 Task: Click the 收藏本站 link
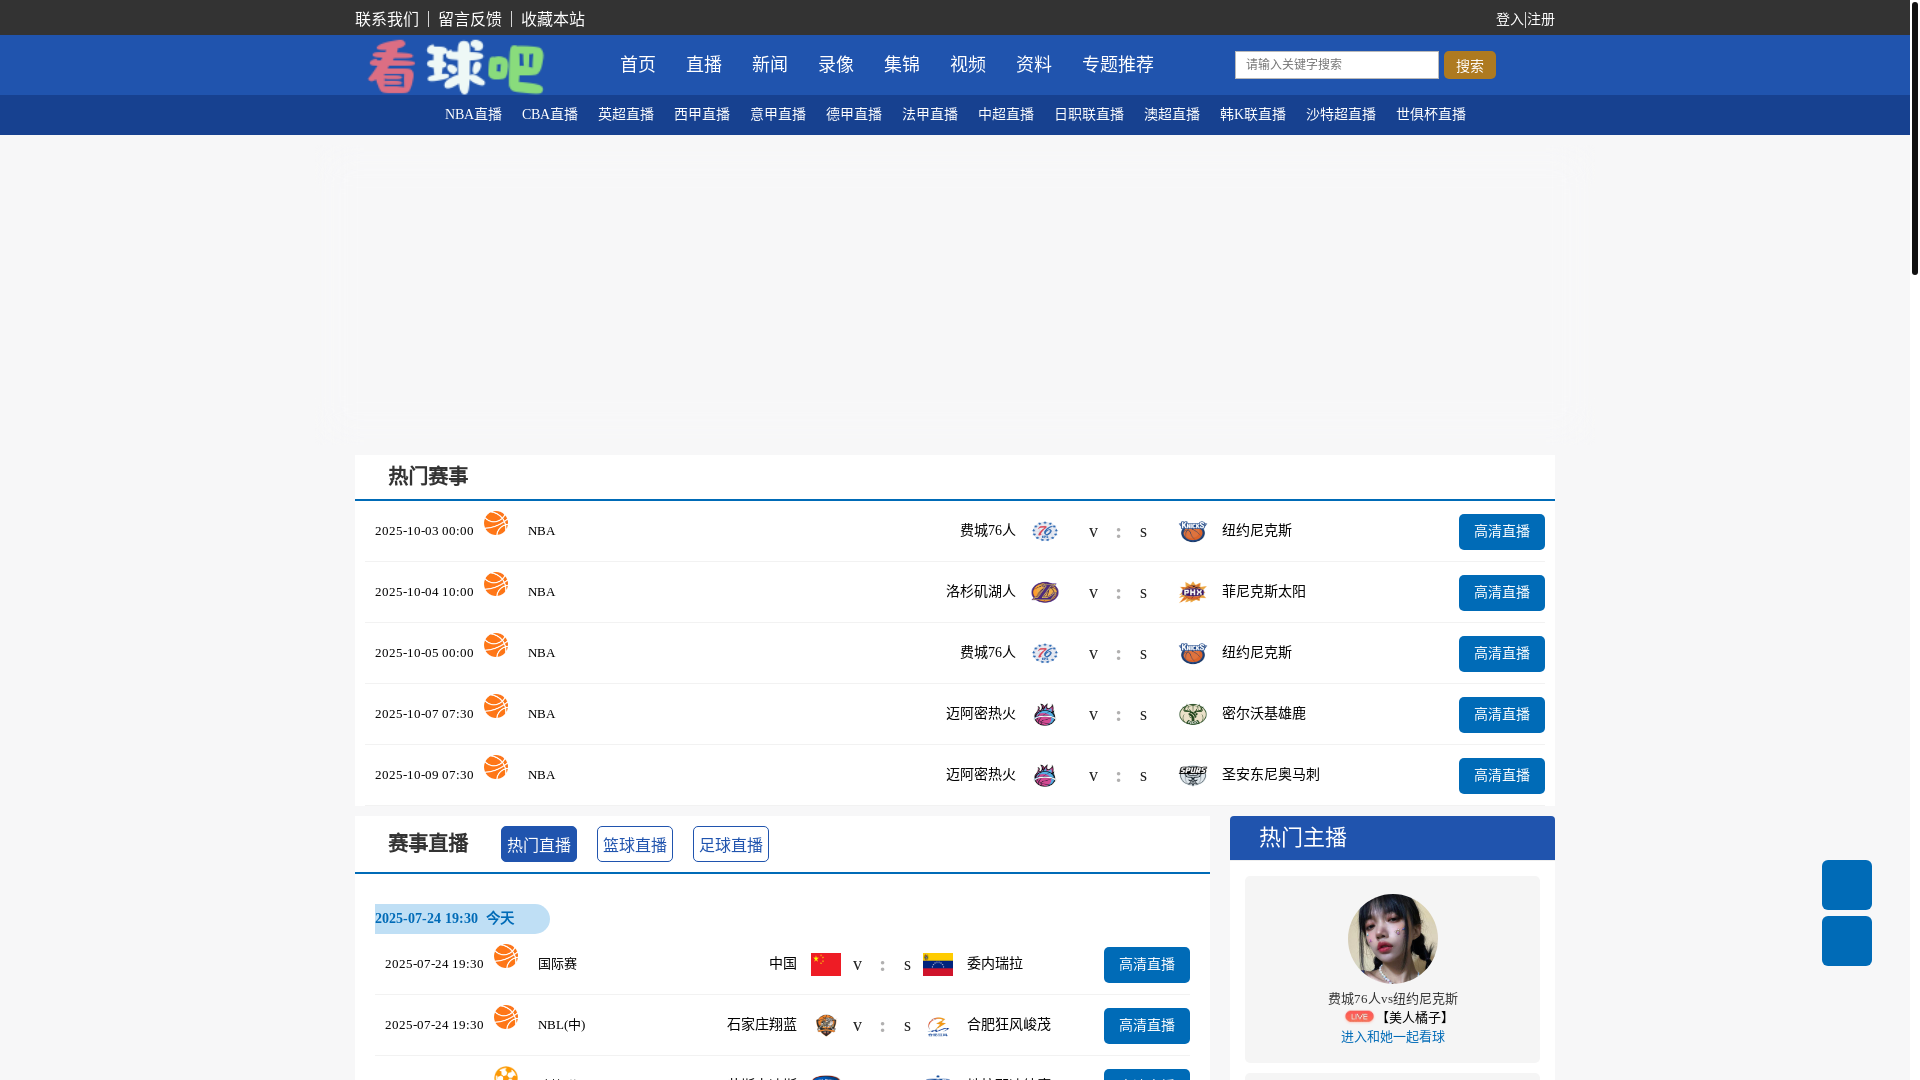[553, 19]
